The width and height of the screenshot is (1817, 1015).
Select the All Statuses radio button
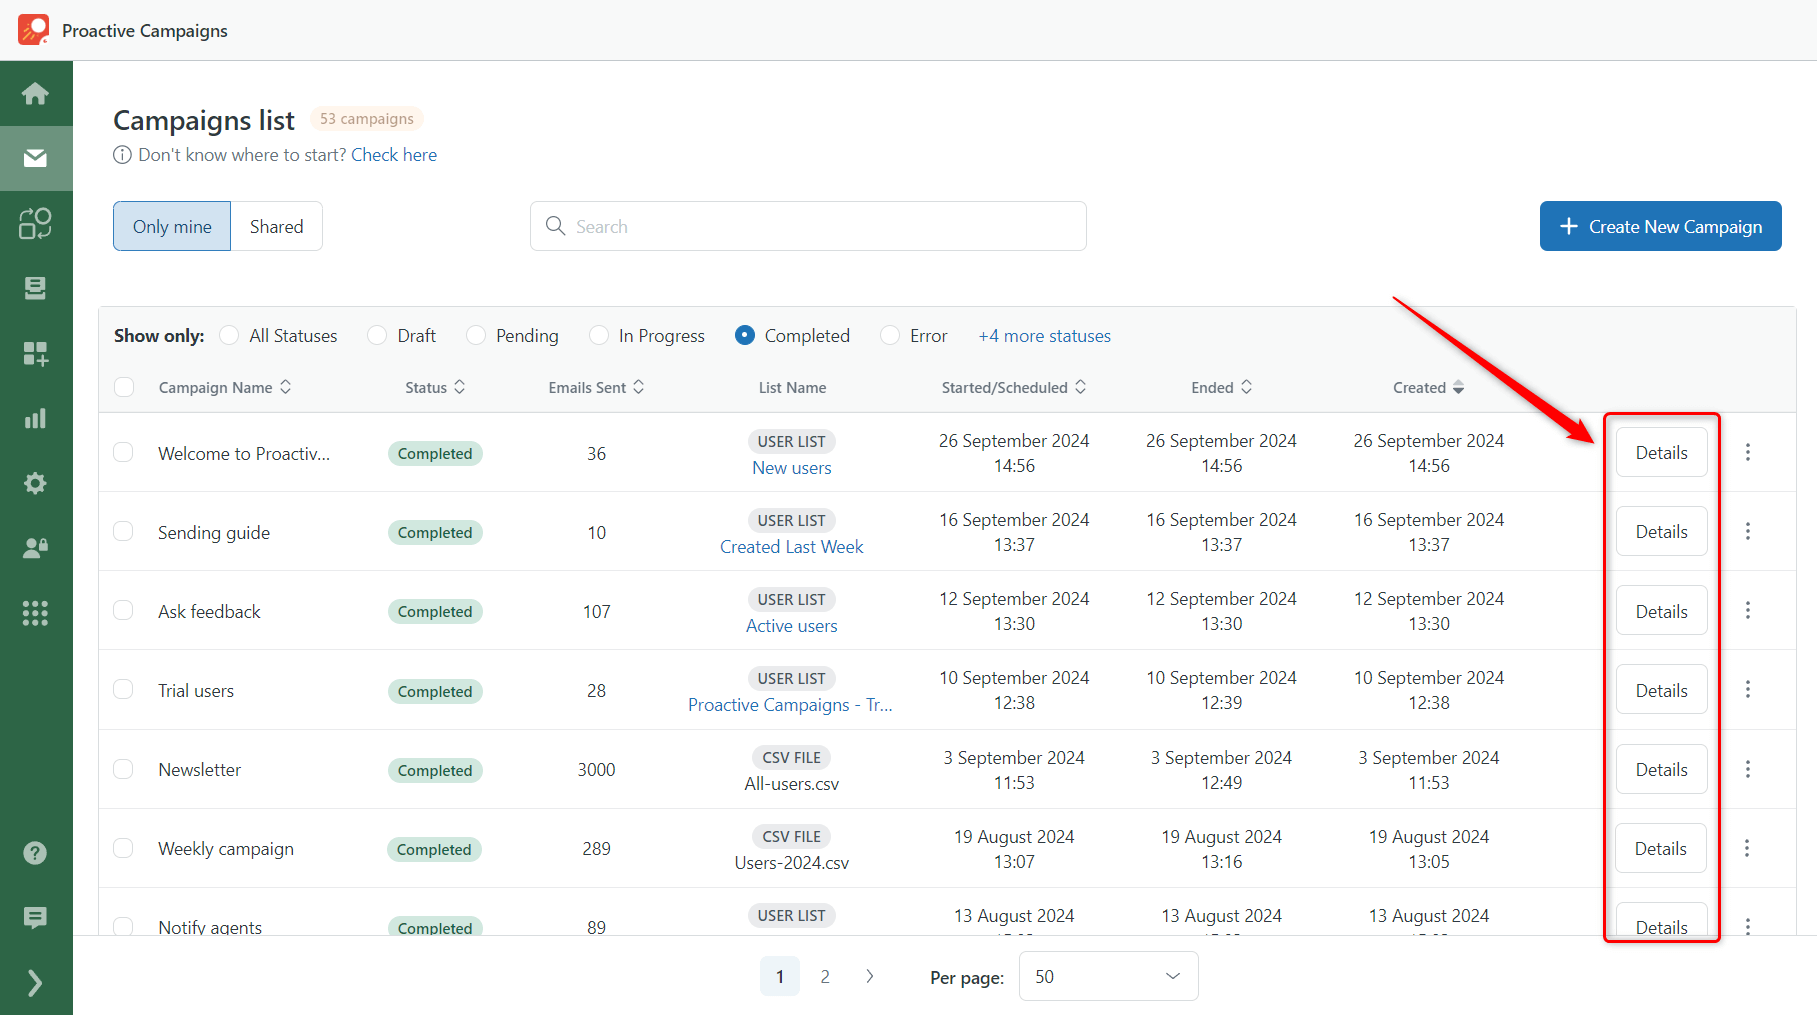pos(229,335)
